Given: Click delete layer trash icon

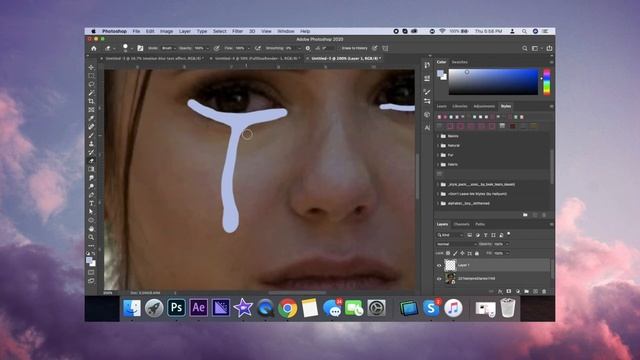Looking at the screenshot, I should tap(544, 291).
